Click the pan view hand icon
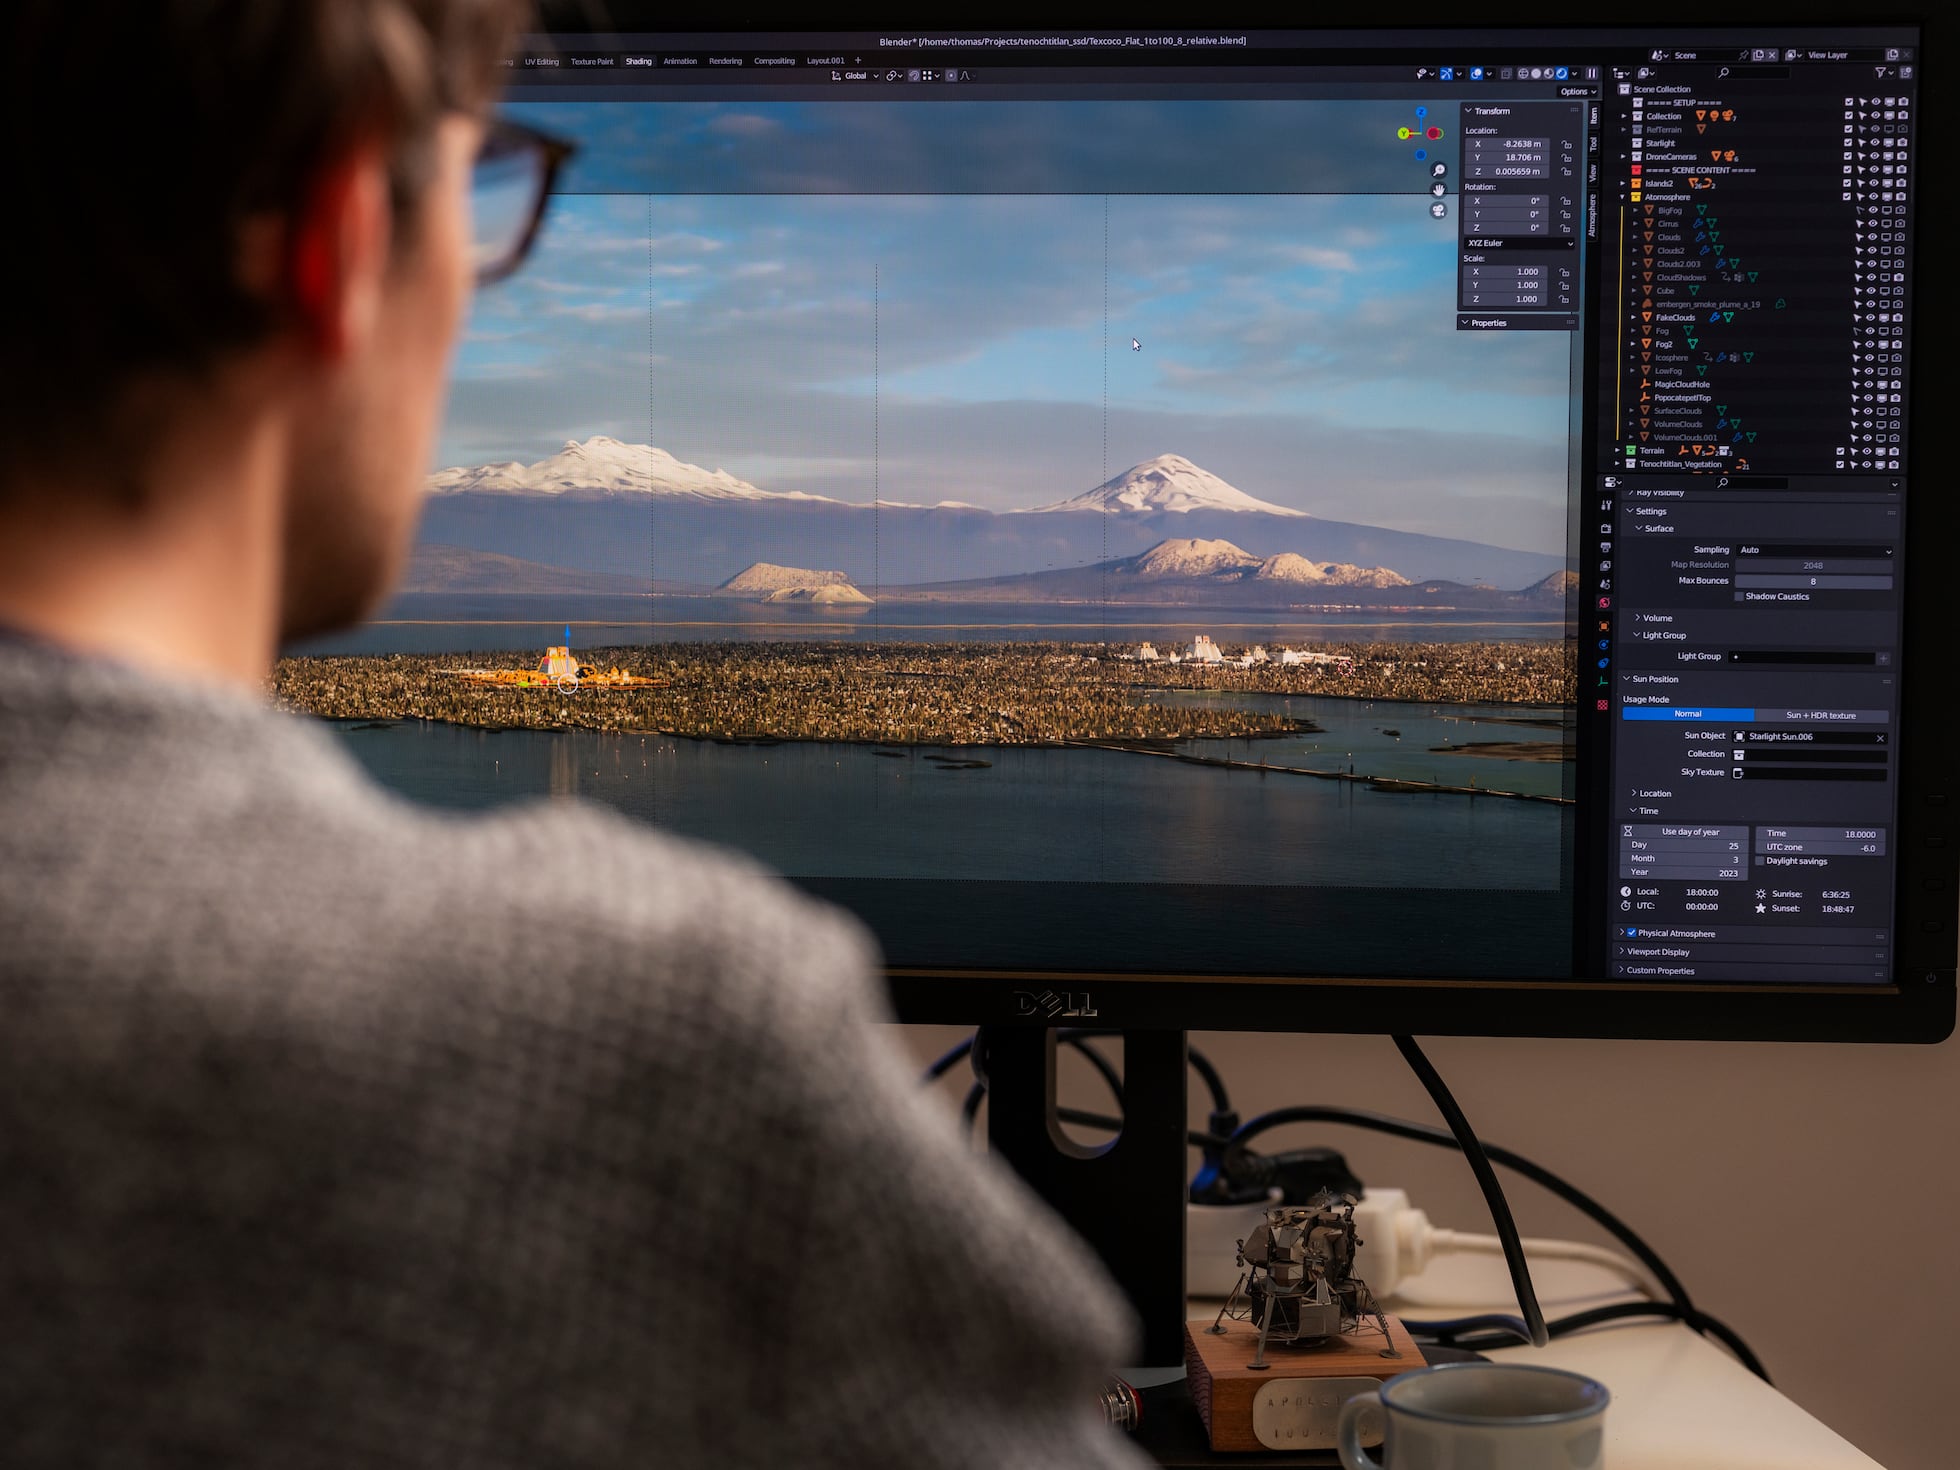 click(1439, 190)
